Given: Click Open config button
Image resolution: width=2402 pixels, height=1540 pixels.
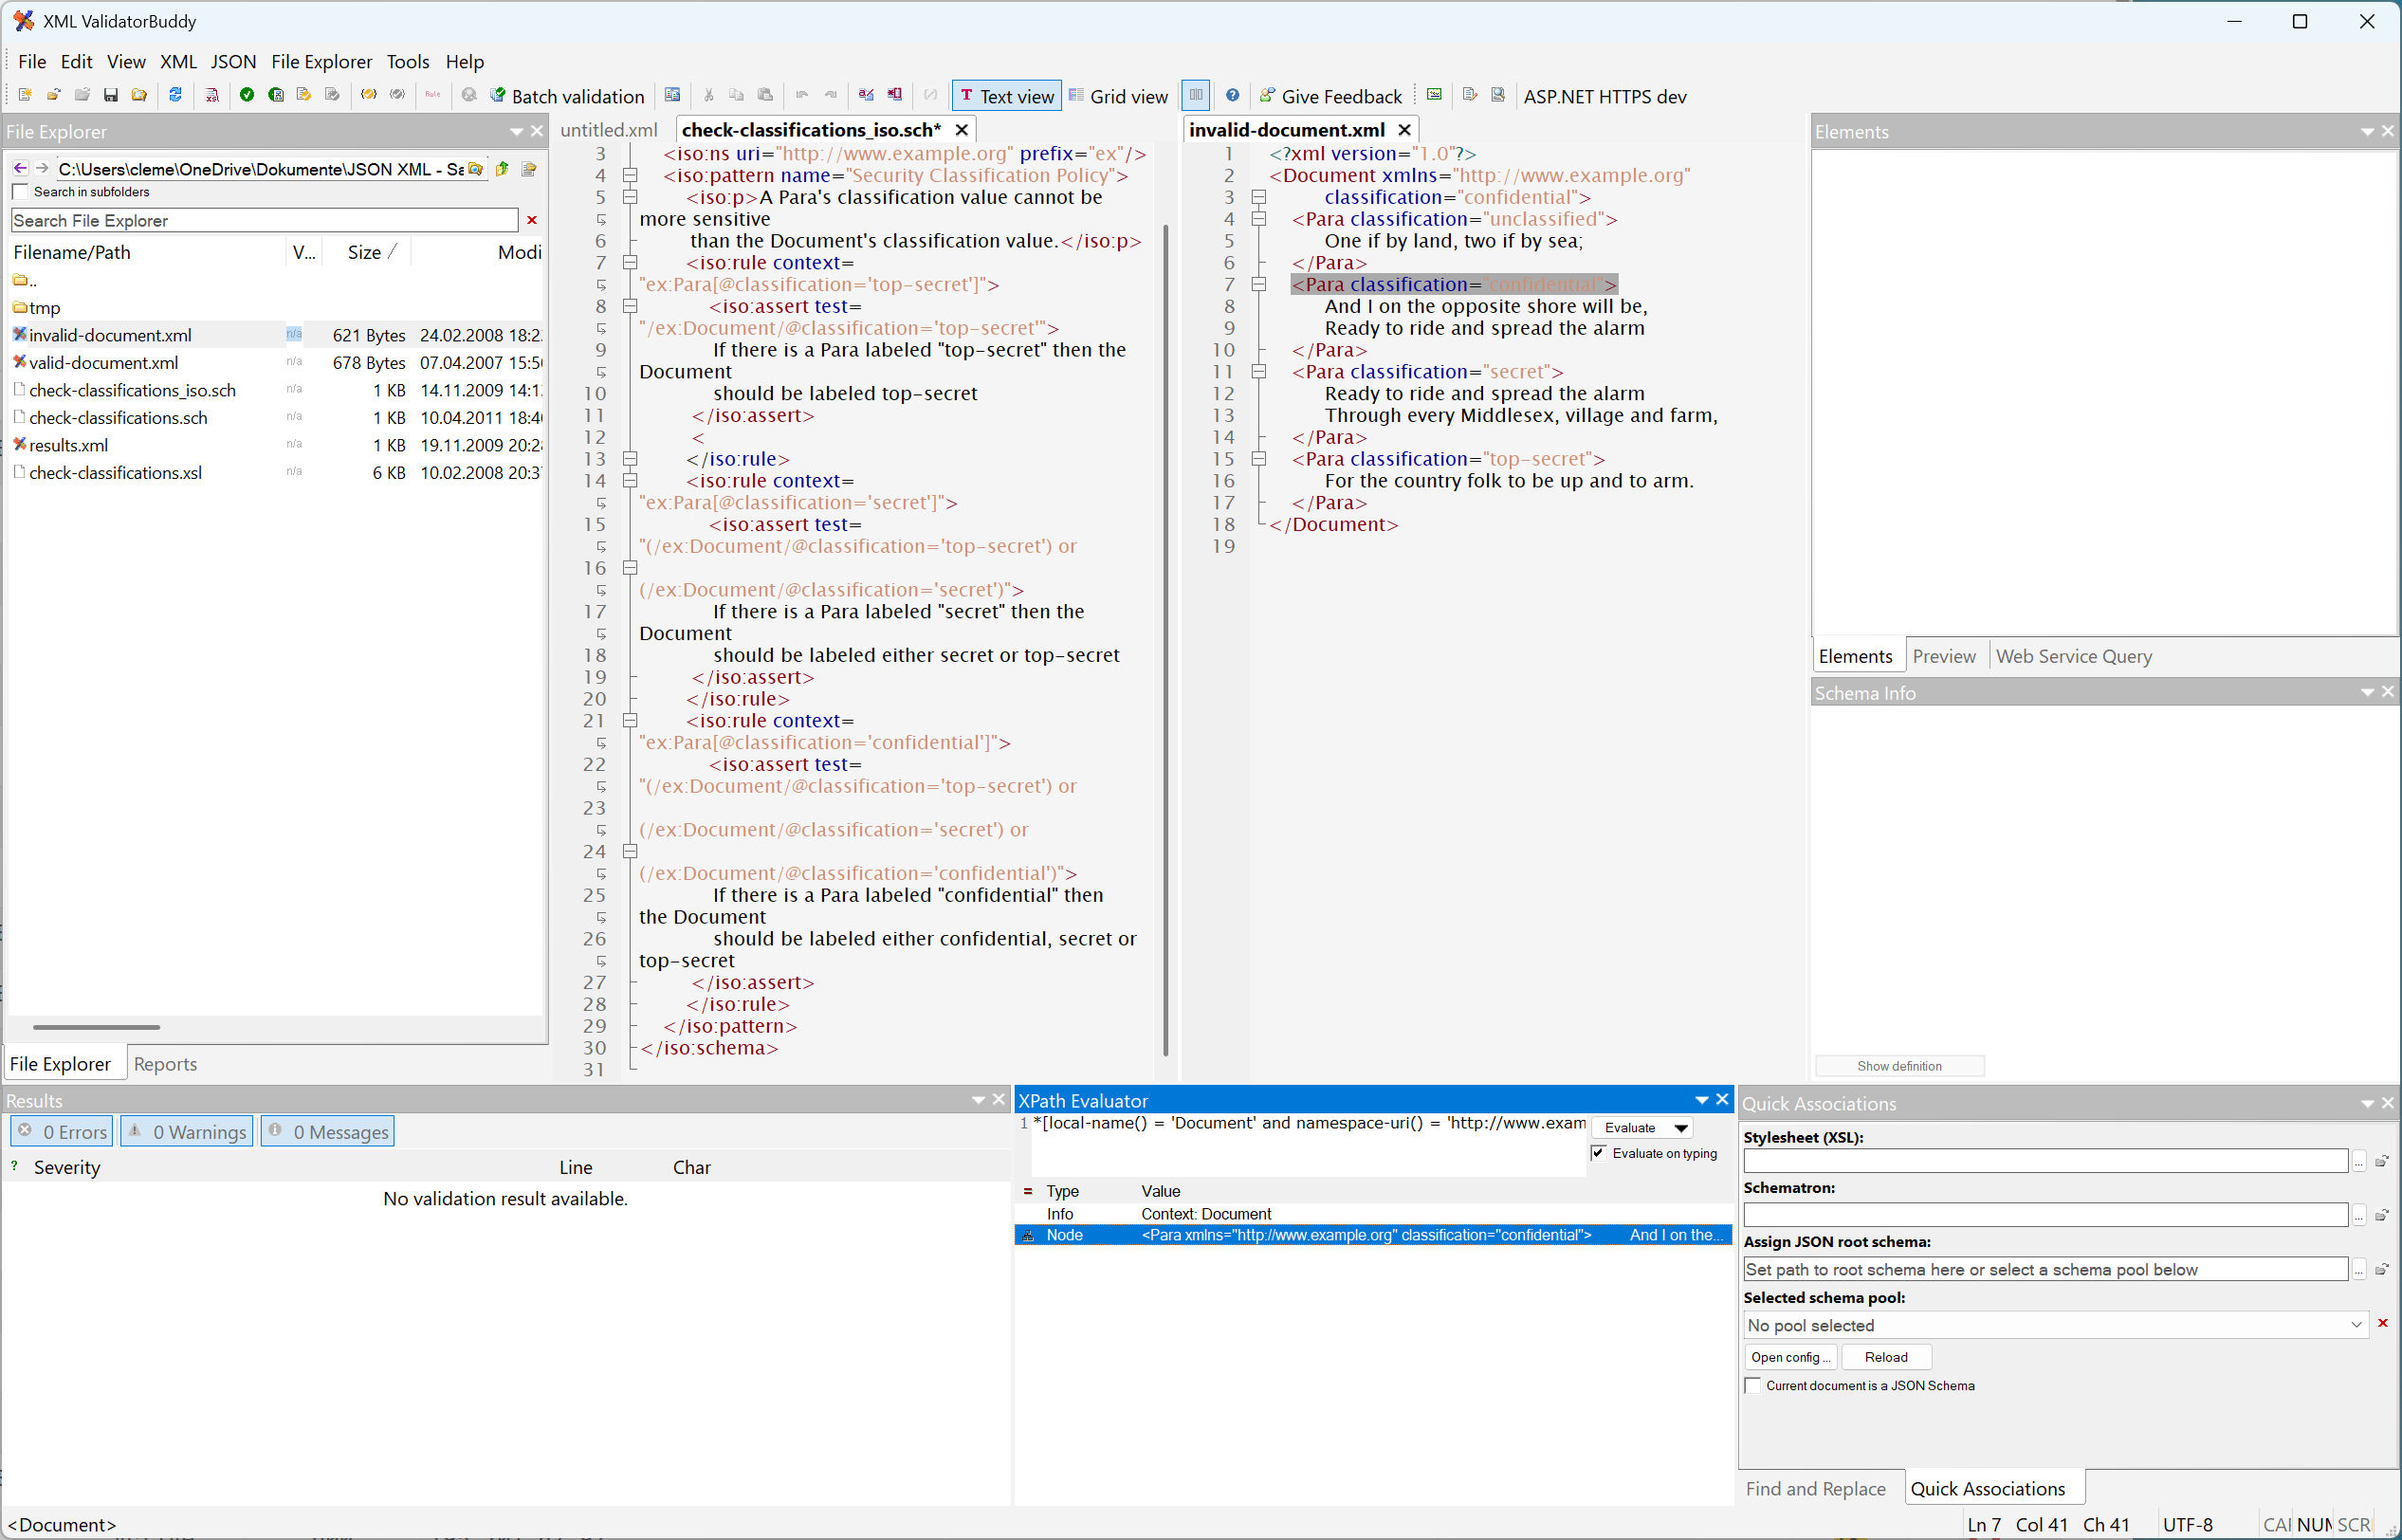Looking at the screenshot, I should point(1791,1357).
